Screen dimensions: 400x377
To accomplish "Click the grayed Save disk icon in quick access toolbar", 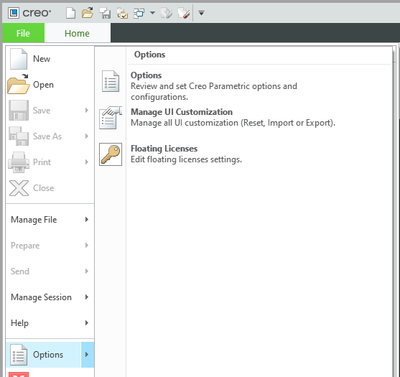I will click(x=105, y=13).
